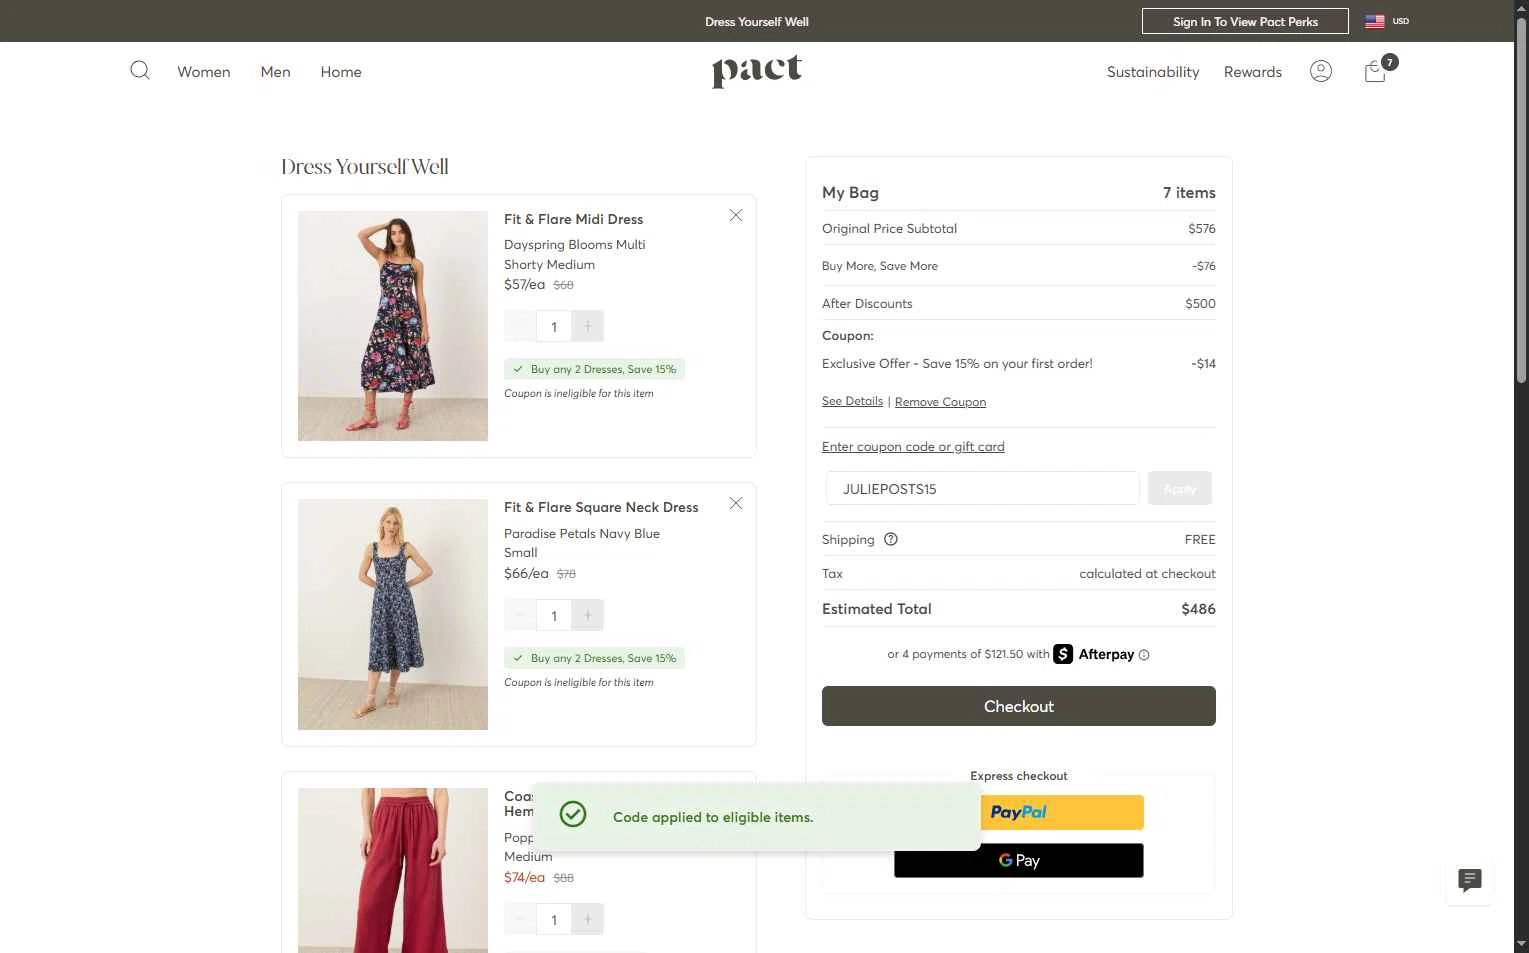
Task: Increase quantity of the red pants item
Action: click(x=588, y=919)
